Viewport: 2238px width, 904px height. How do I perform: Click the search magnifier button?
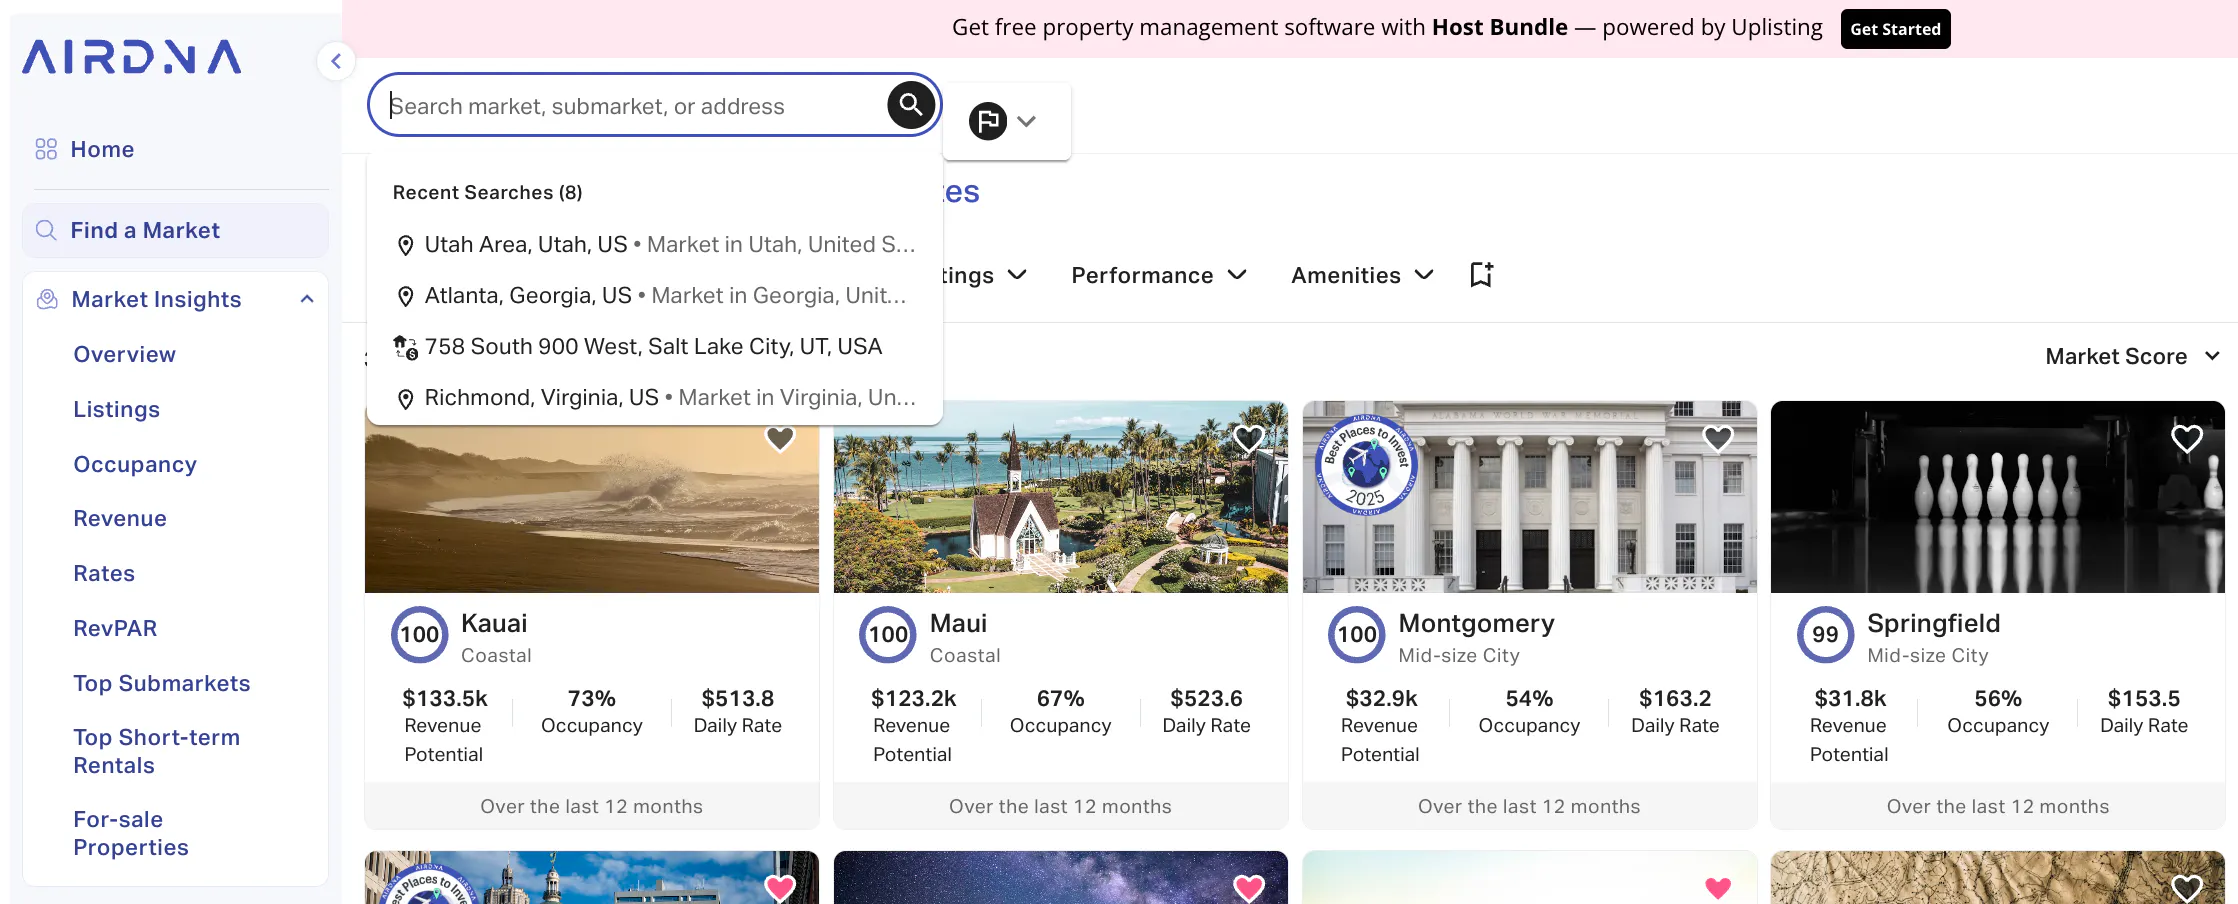click(910, 104)
